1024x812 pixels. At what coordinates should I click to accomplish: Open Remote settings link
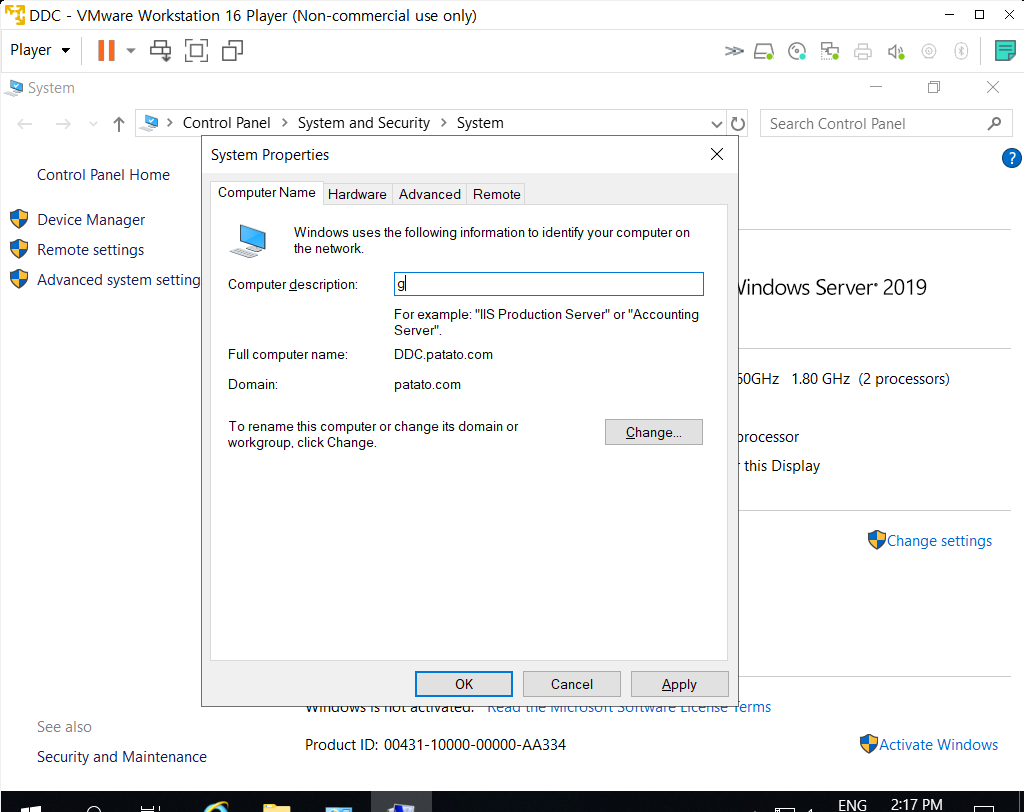pos(91,250)
